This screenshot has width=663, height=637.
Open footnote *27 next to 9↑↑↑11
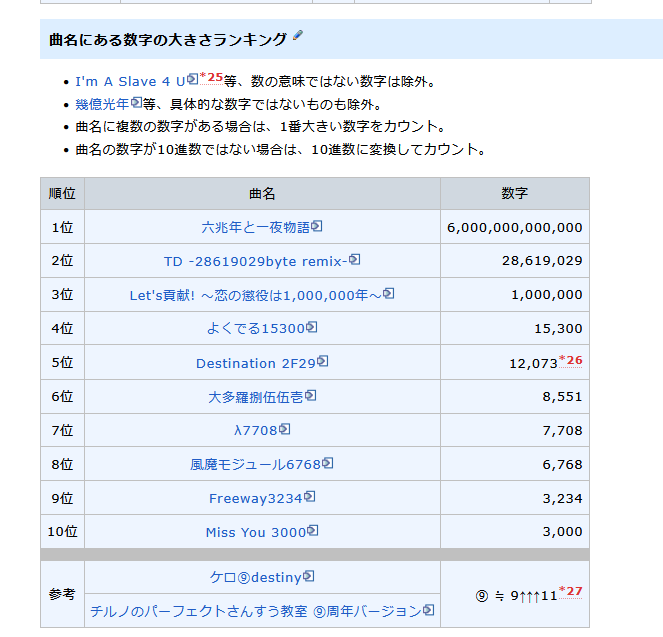pos(571,591)
